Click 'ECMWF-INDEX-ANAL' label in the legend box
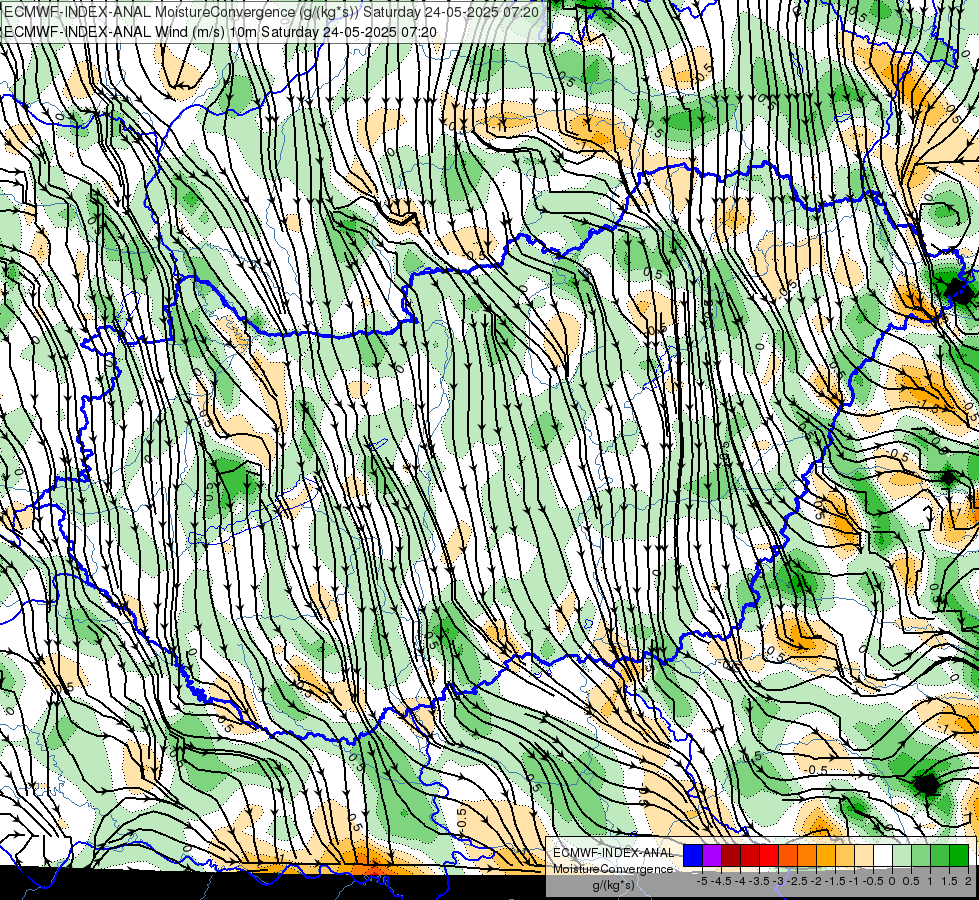 click(614, 853)
